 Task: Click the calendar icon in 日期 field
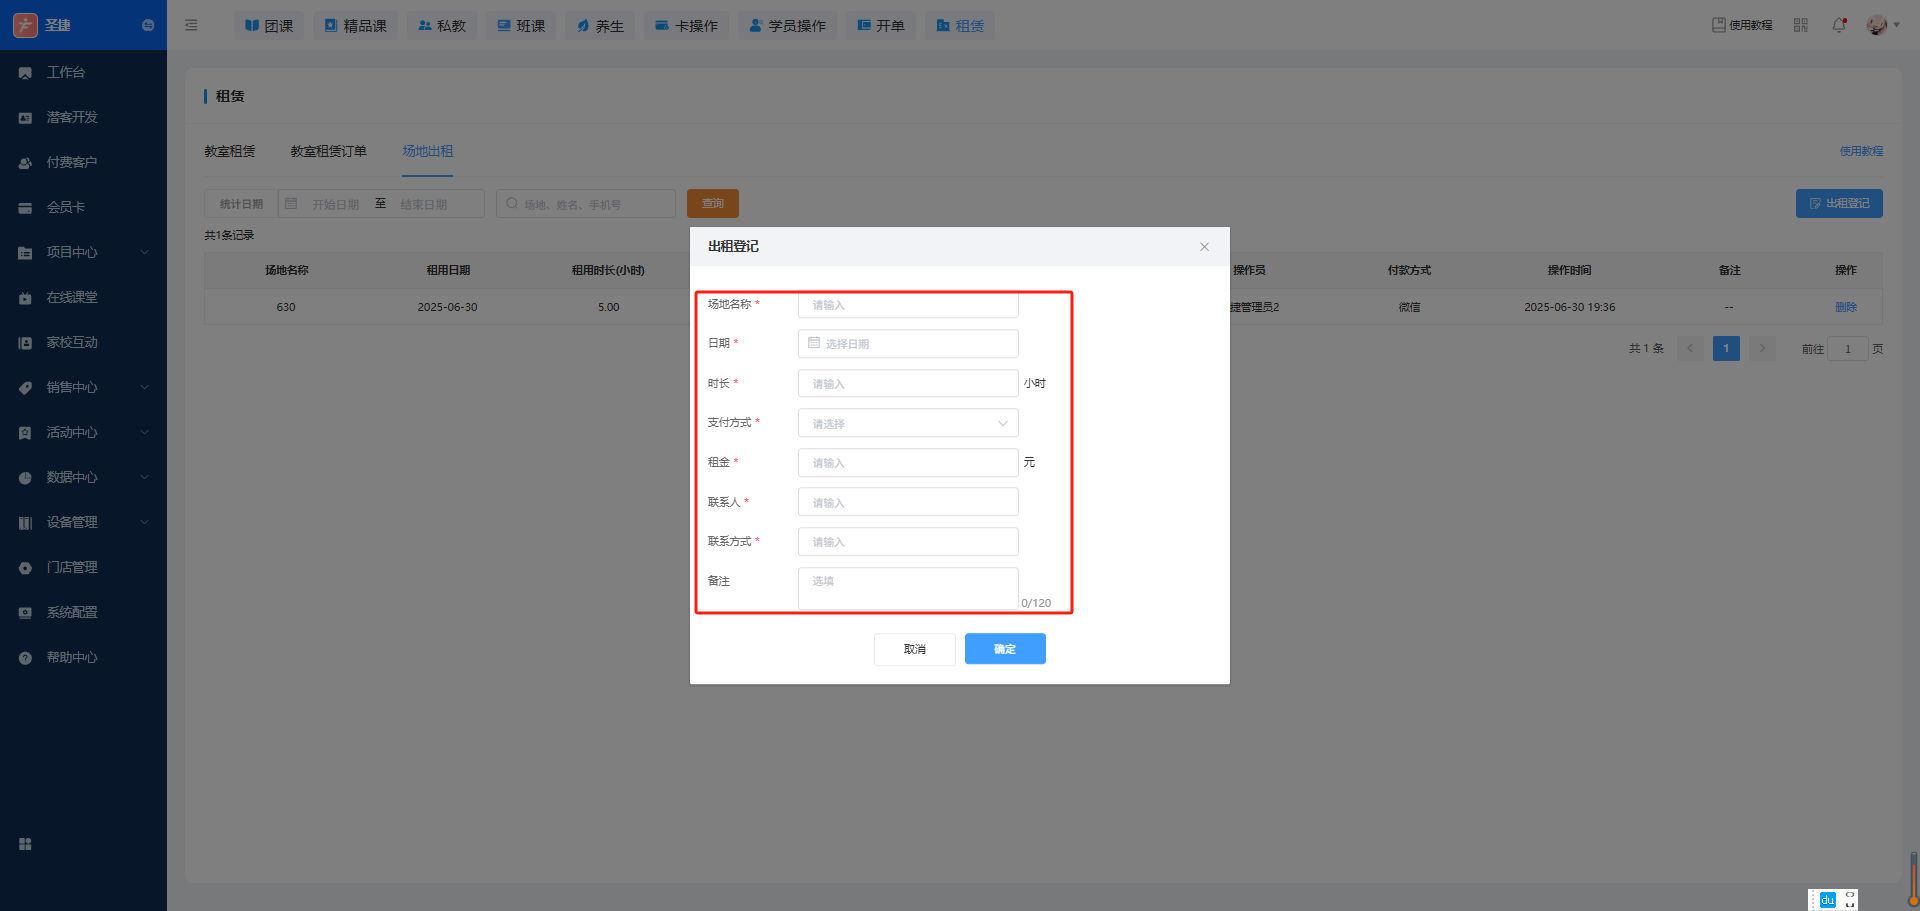coord(814,343)
